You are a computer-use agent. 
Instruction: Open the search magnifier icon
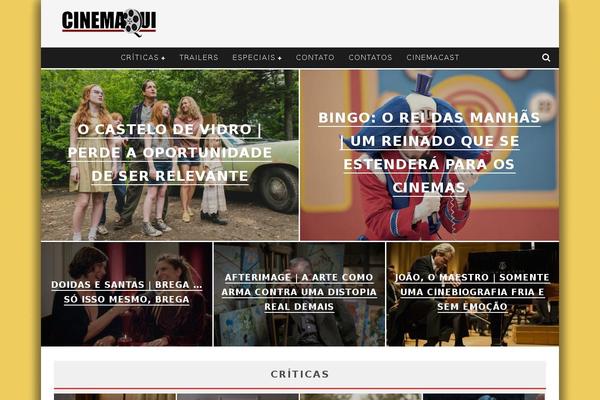[x=546, y=58]
